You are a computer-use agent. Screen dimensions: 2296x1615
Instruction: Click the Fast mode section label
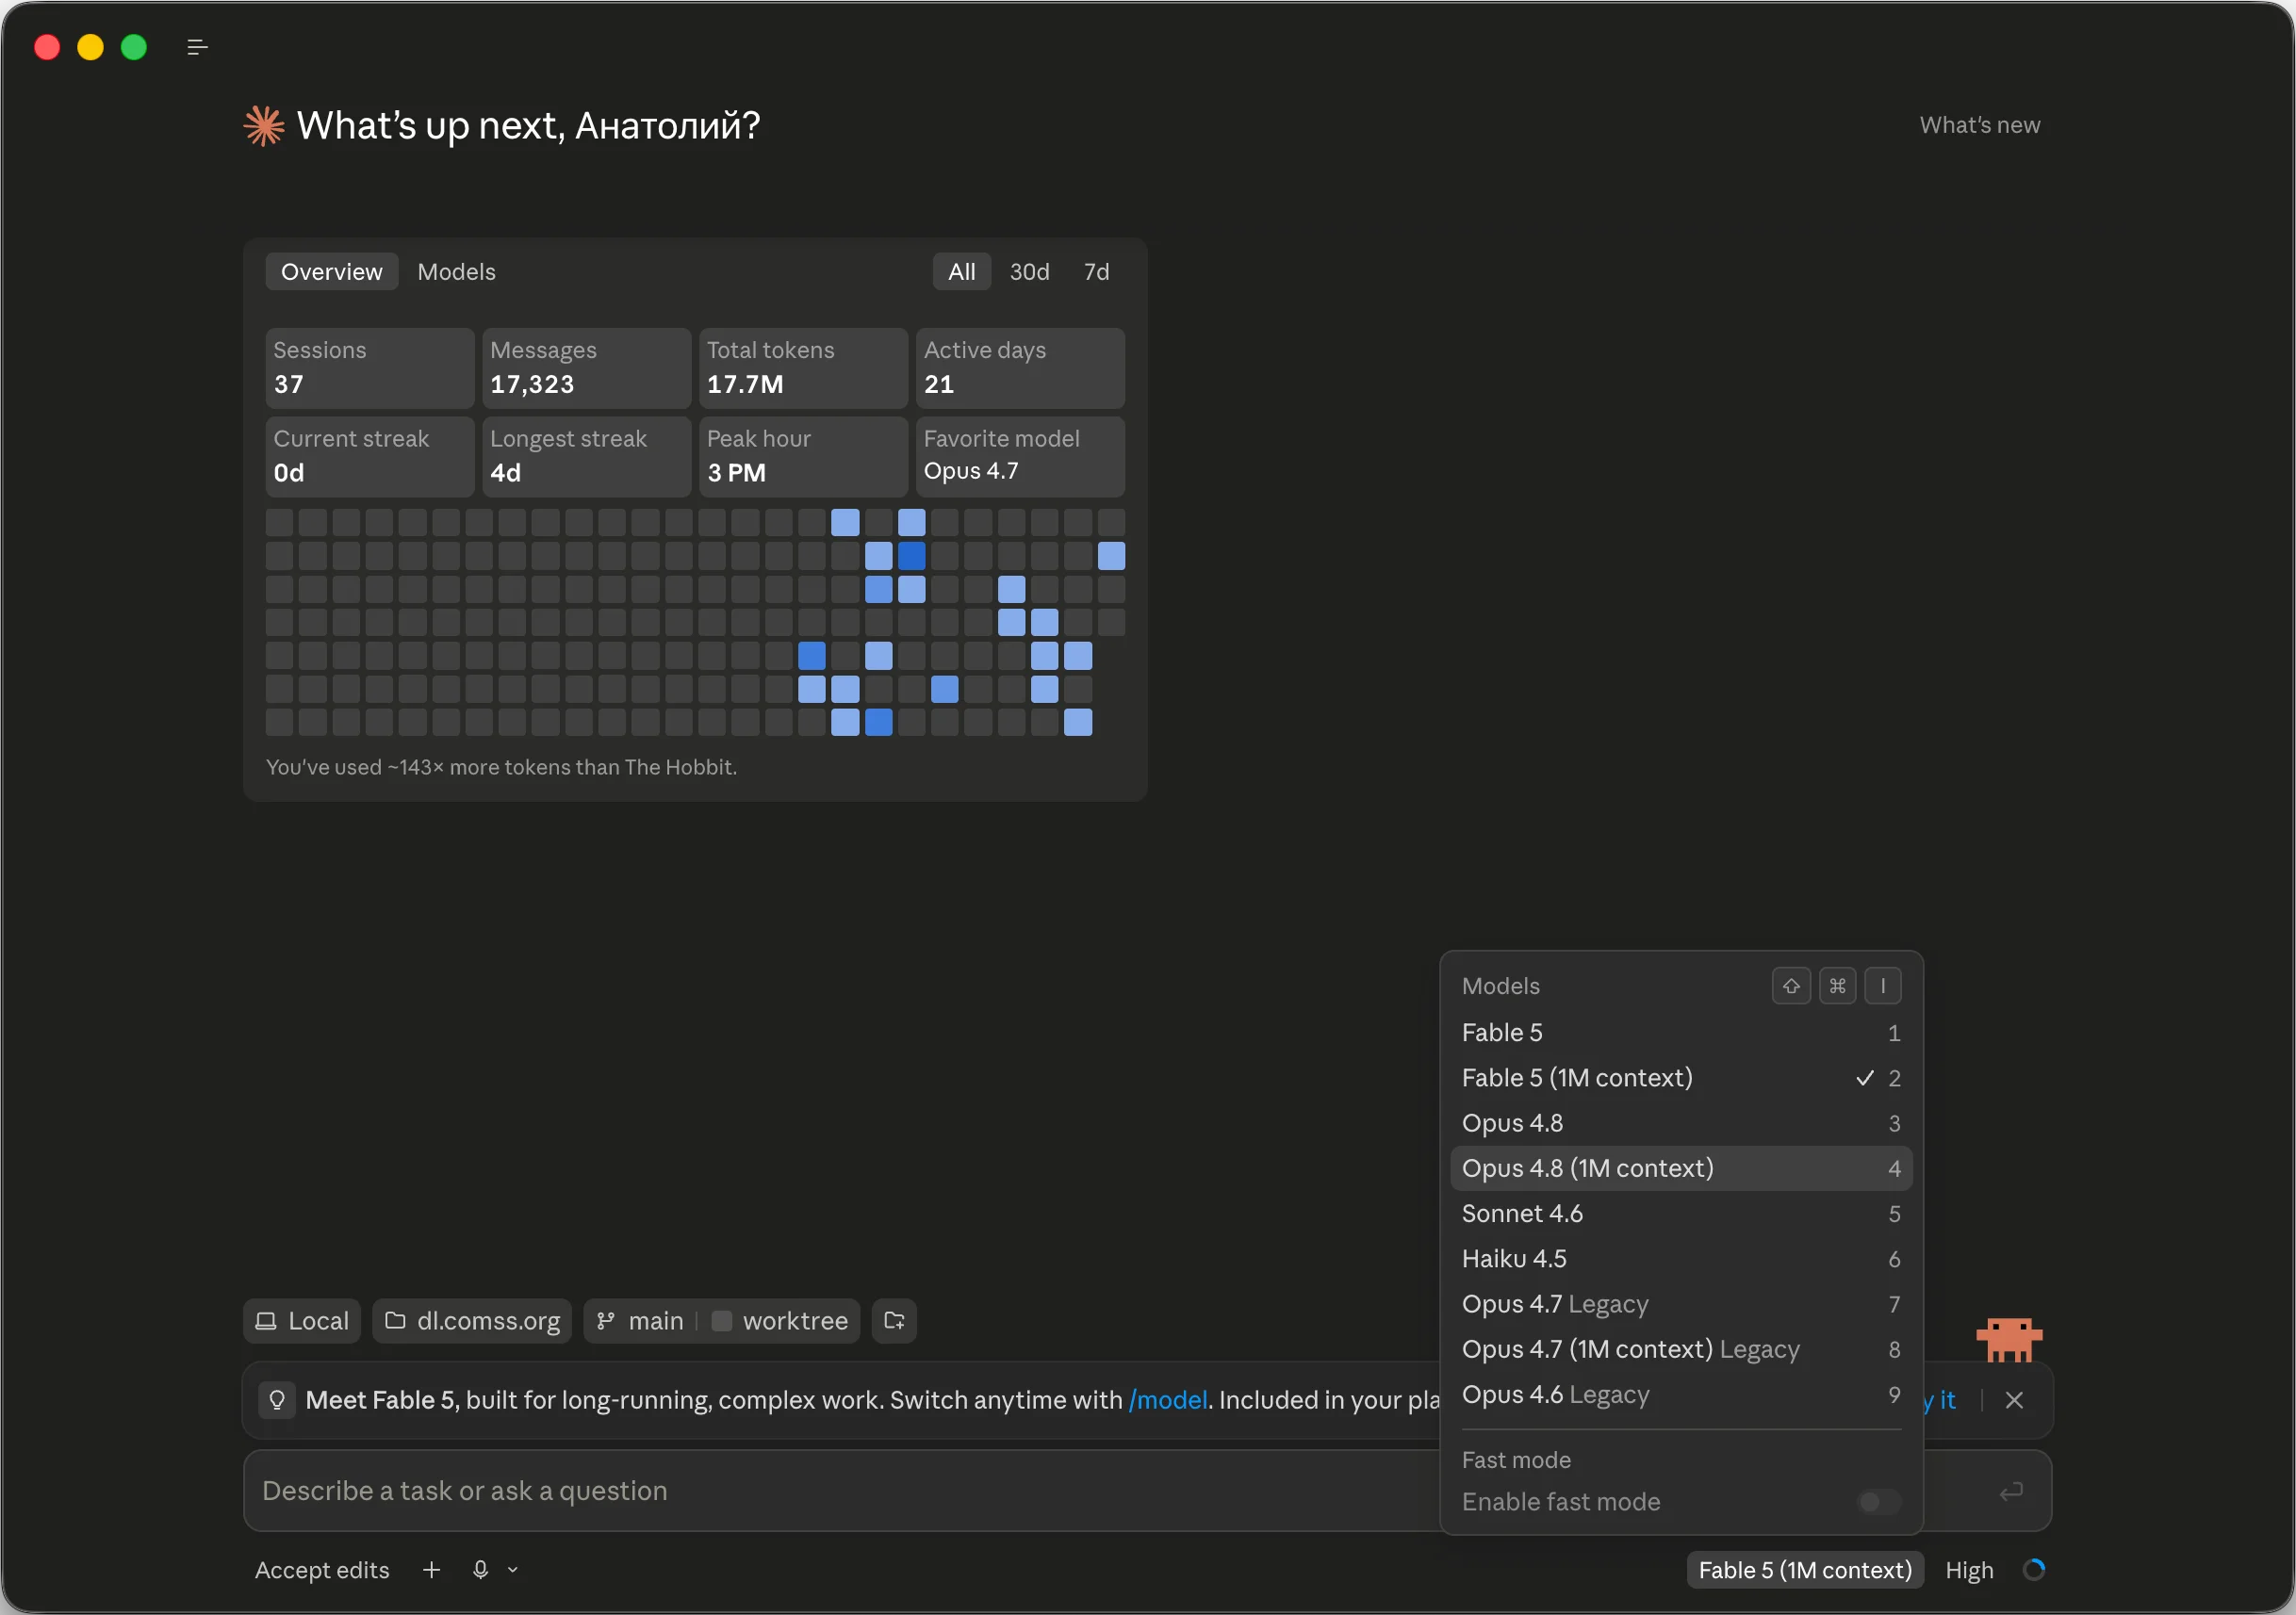pyautogui.click(x=1516, y=1460)
